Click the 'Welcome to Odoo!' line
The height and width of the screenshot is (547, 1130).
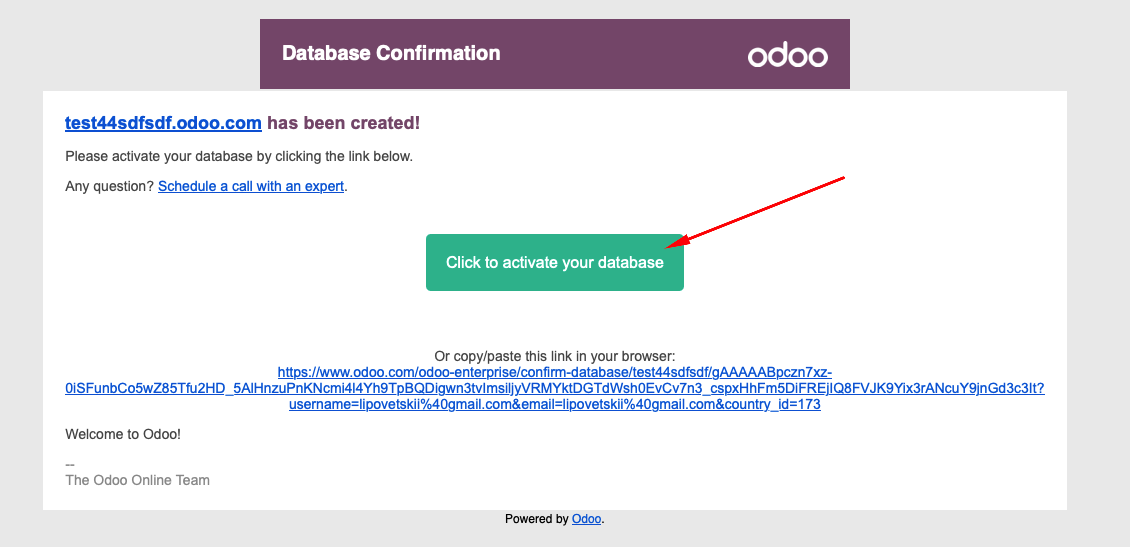pyautogui.click(x=123, y=435)
